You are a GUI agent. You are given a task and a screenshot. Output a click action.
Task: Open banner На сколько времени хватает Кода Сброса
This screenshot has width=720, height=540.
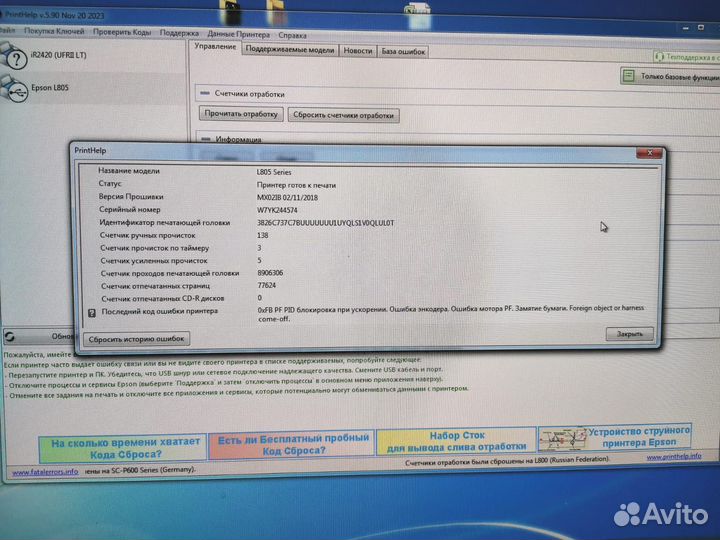pyautogui.click(x=124, y=448)
